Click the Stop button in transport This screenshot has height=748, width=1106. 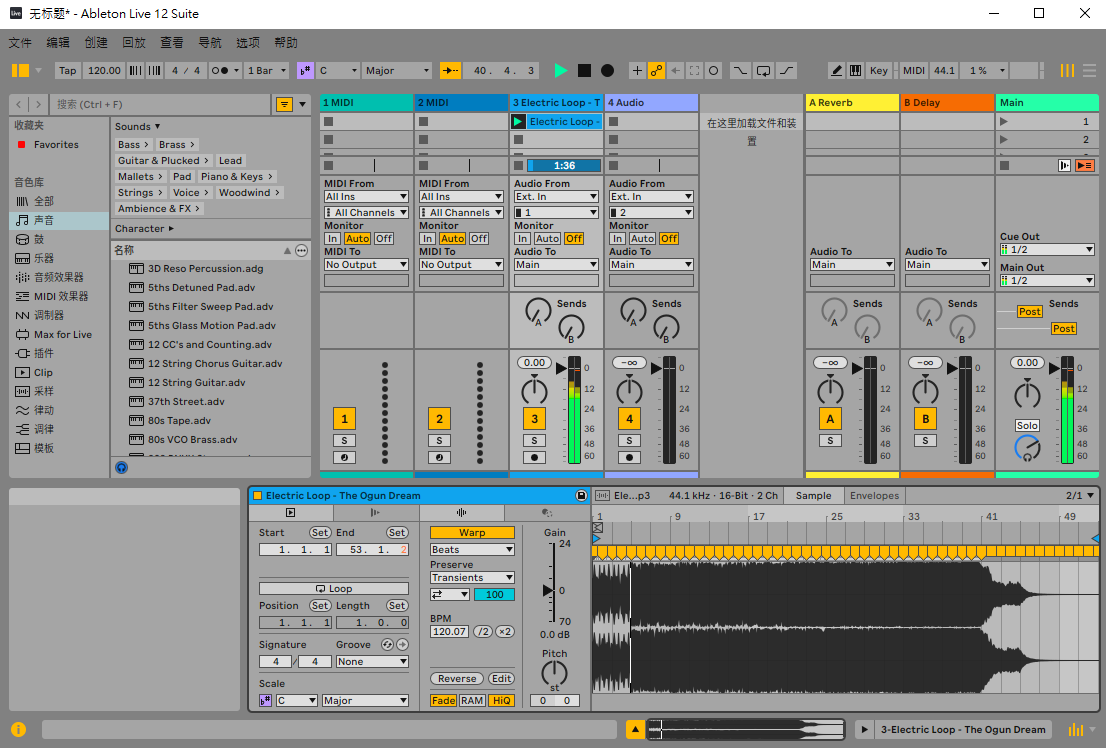584,71
